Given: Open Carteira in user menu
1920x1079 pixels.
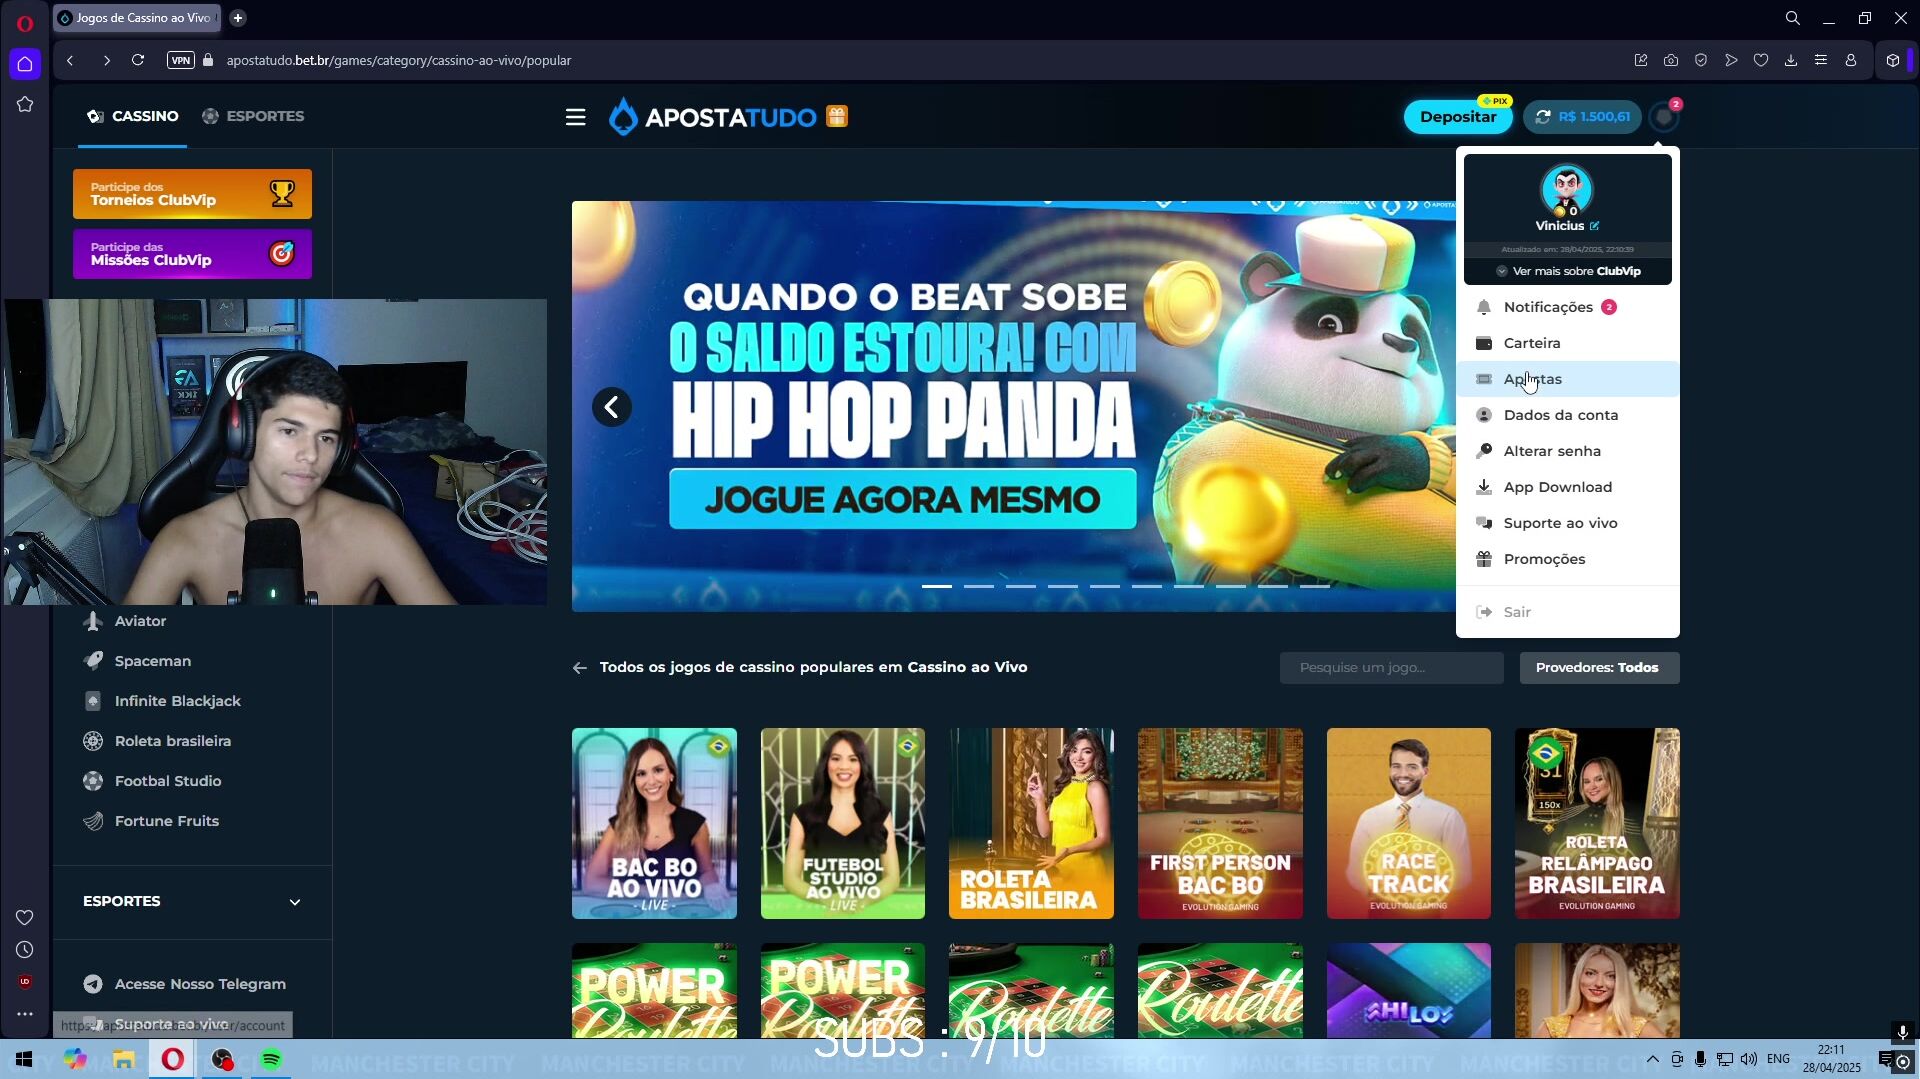Looking at the screenshot, I should click(1567, 343).
